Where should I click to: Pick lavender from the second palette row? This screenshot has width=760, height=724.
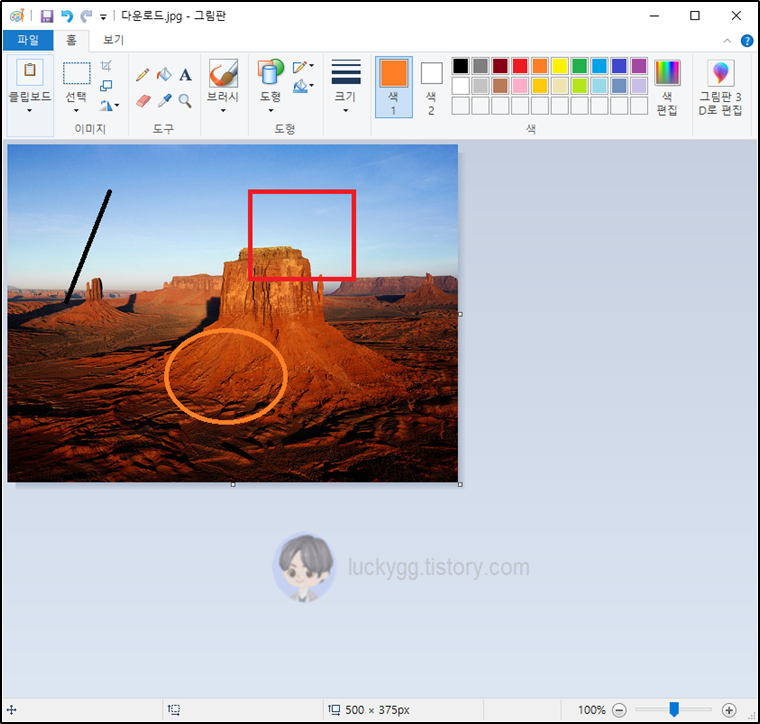click(639, 86)
